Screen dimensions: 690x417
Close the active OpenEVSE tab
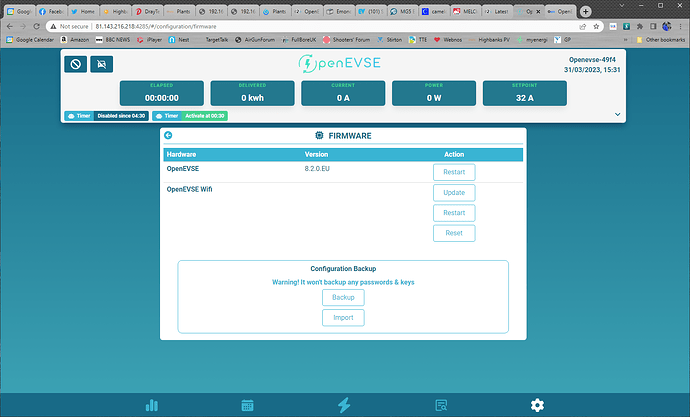pyautogui.click(x=538, y=12)
